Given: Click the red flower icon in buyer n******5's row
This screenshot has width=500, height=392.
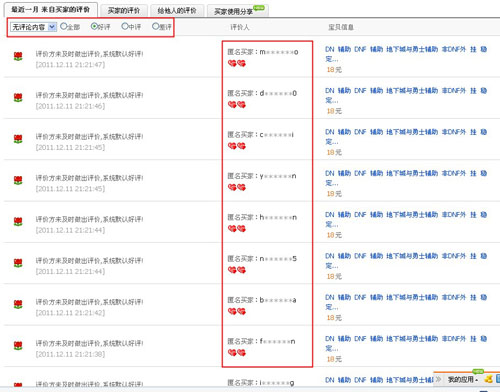Looking at the screenshot, I should (18, 263).
